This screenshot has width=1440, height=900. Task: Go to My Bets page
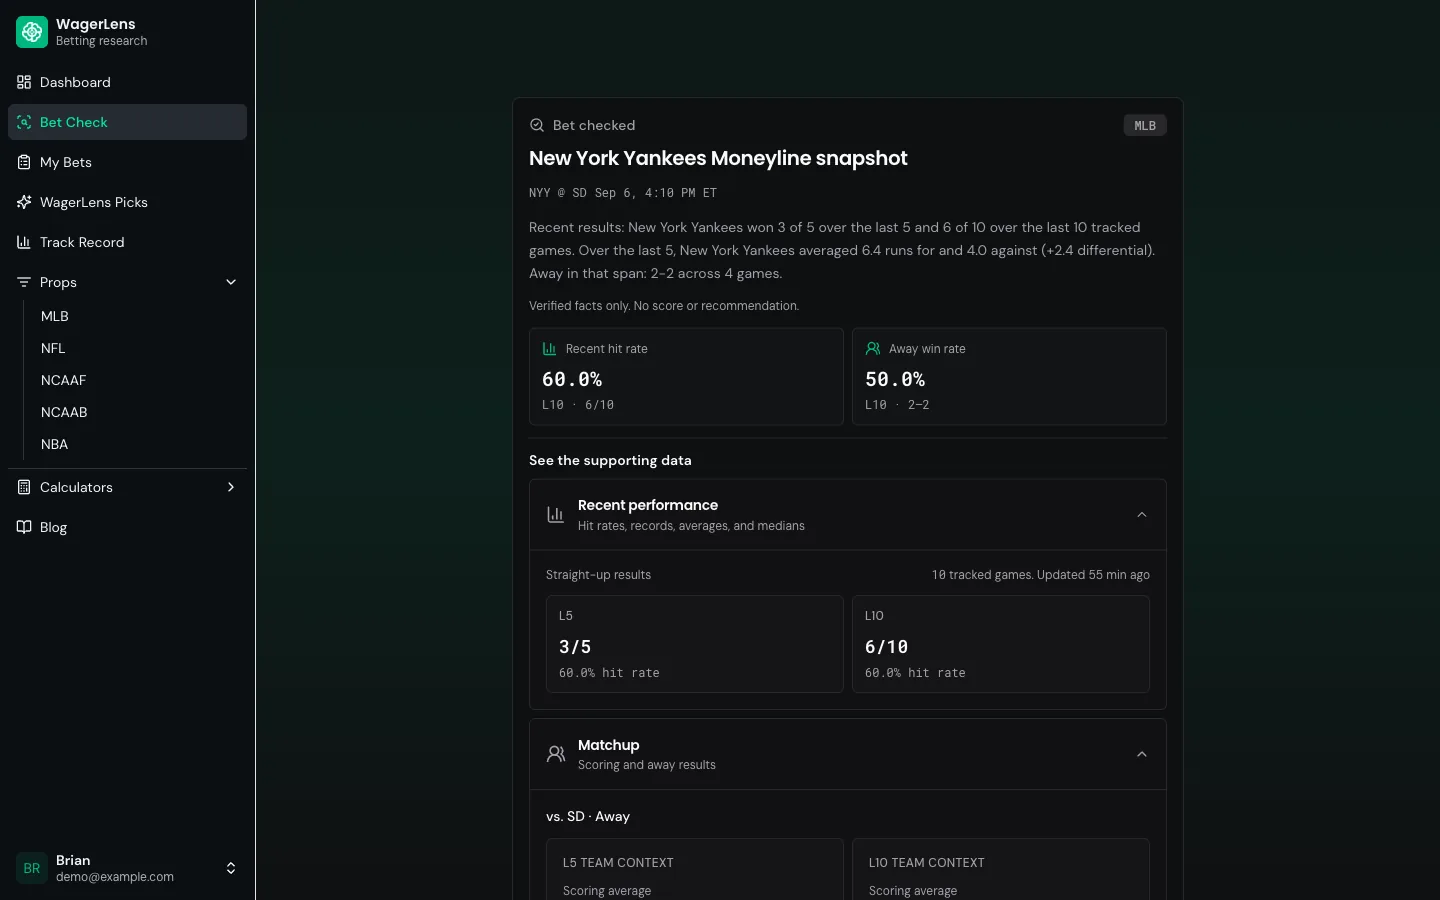point(127,162)
